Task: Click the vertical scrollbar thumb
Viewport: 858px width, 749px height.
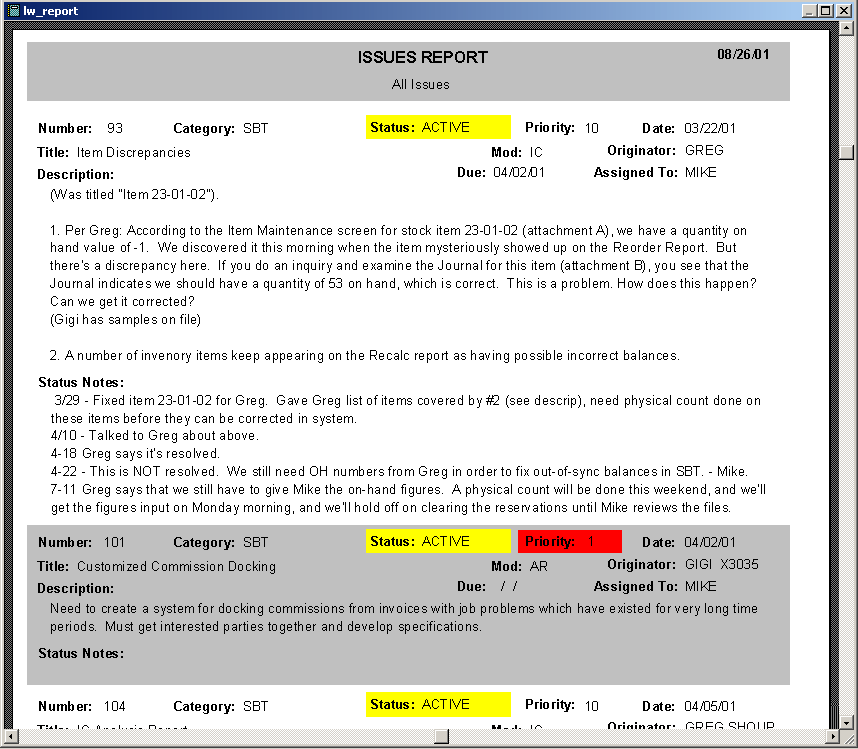Action: pyautogui.click(x=846, y=152)
